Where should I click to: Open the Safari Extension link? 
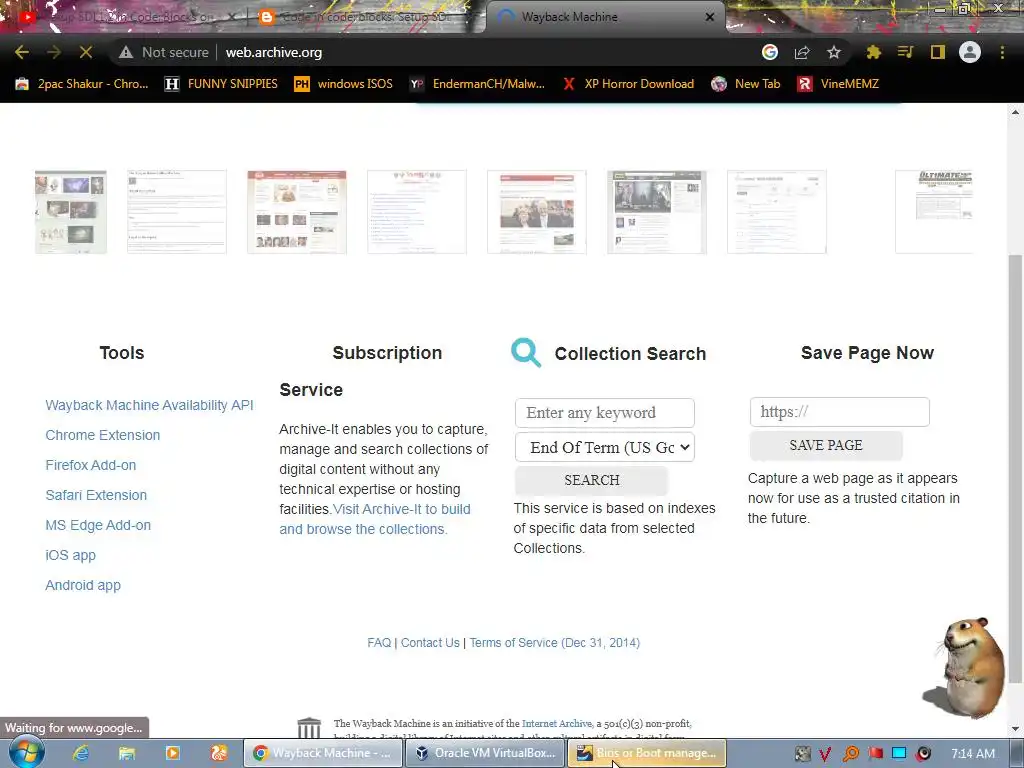point(96,495)
